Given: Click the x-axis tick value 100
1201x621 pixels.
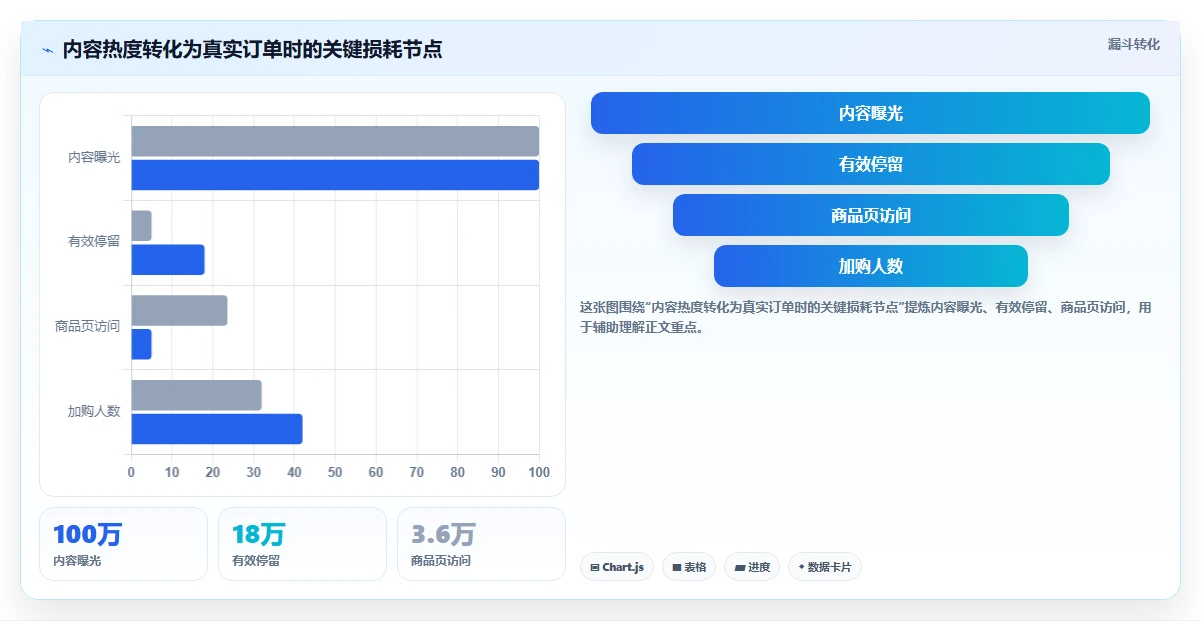Looking at the screenshot, I should [539, 472].
